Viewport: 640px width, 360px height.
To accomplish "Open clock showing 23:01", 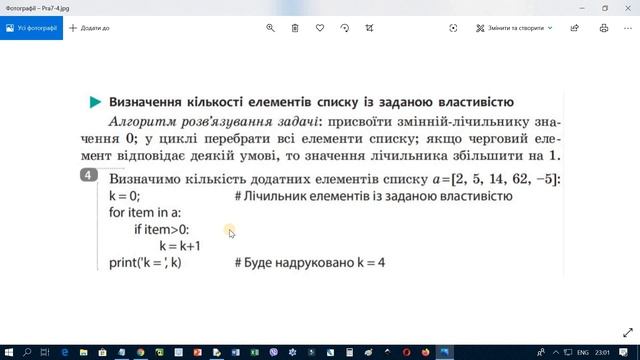I will [602, 352].
